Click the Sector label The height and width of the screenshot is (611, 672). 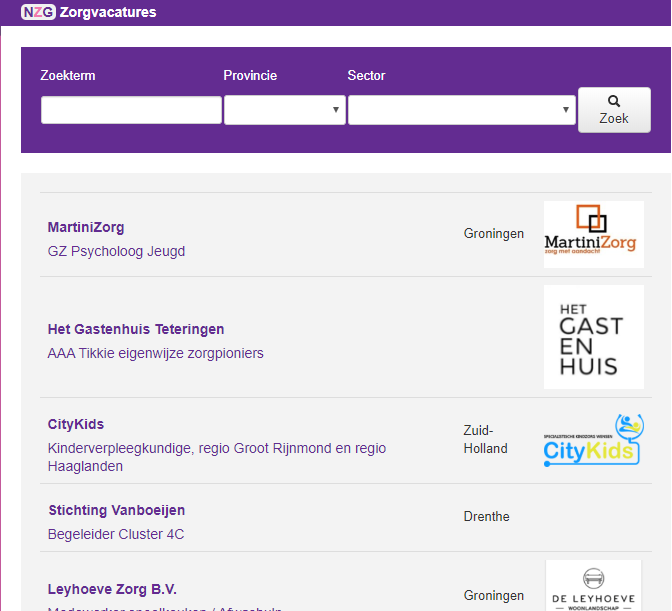(366, 75)
